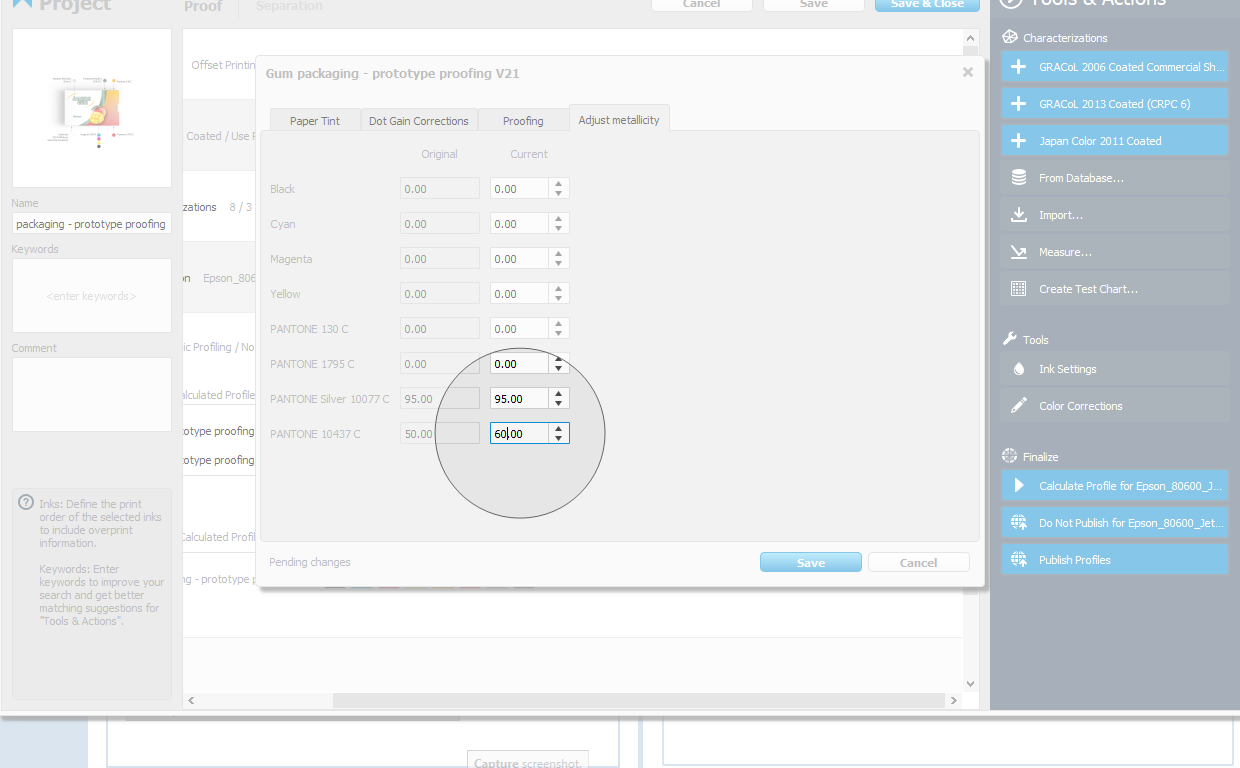This screenshot has width=1240, height=768.
Task: Click the plus icon beside Japan Color 2011 Coated
Action: point(1018,141)
